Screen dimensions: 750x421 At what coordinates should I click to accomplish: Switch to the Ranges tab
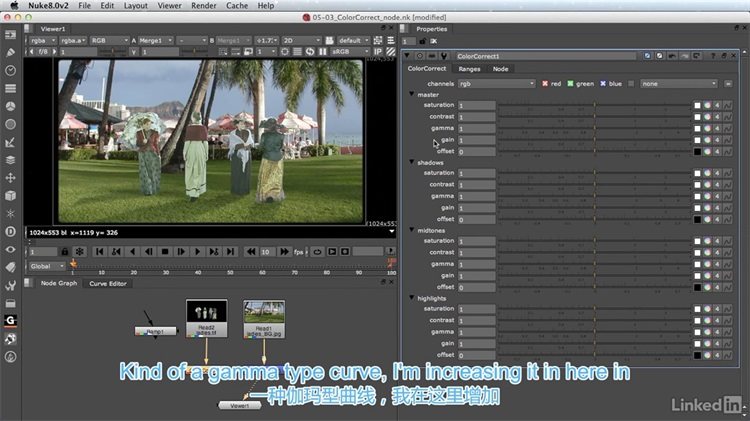(x=468, y=69)
